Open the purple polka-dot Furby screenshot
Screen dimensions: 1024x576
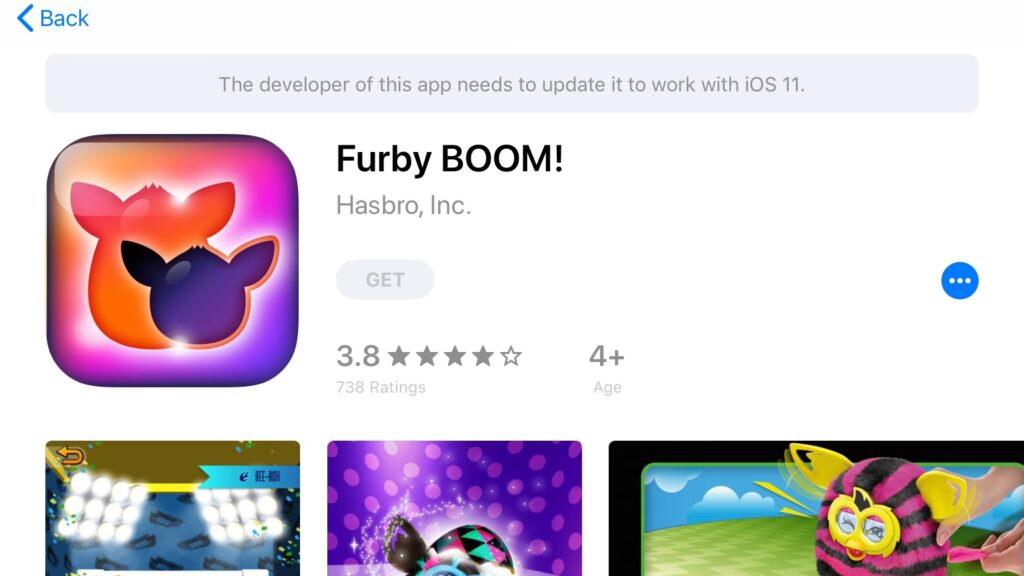pyautogui.click(x=455, y=508)
